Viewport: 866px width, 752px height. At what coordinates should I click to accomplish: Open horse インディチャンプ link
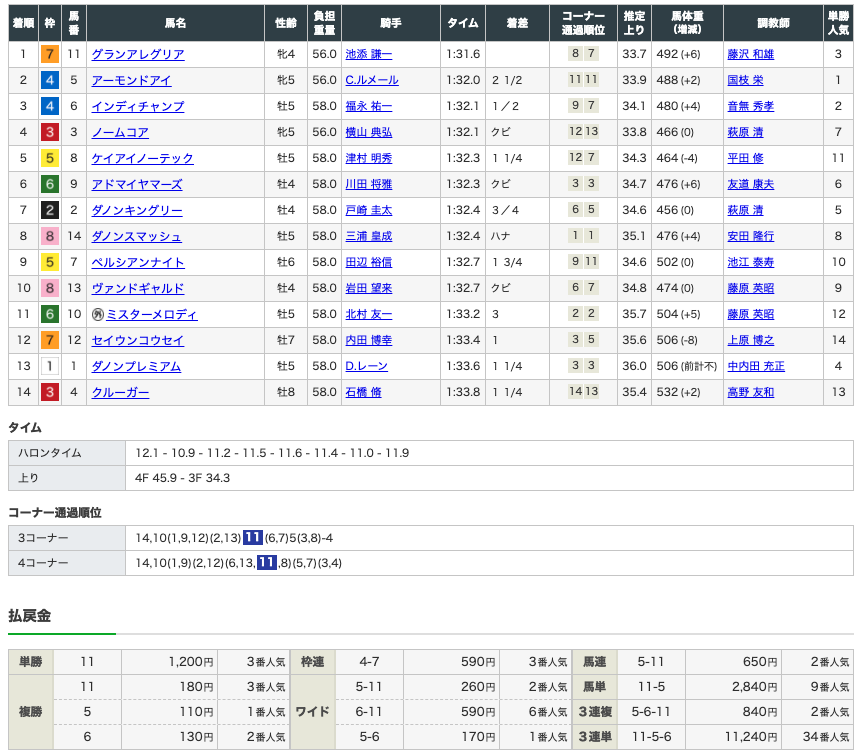pos(138,106)
